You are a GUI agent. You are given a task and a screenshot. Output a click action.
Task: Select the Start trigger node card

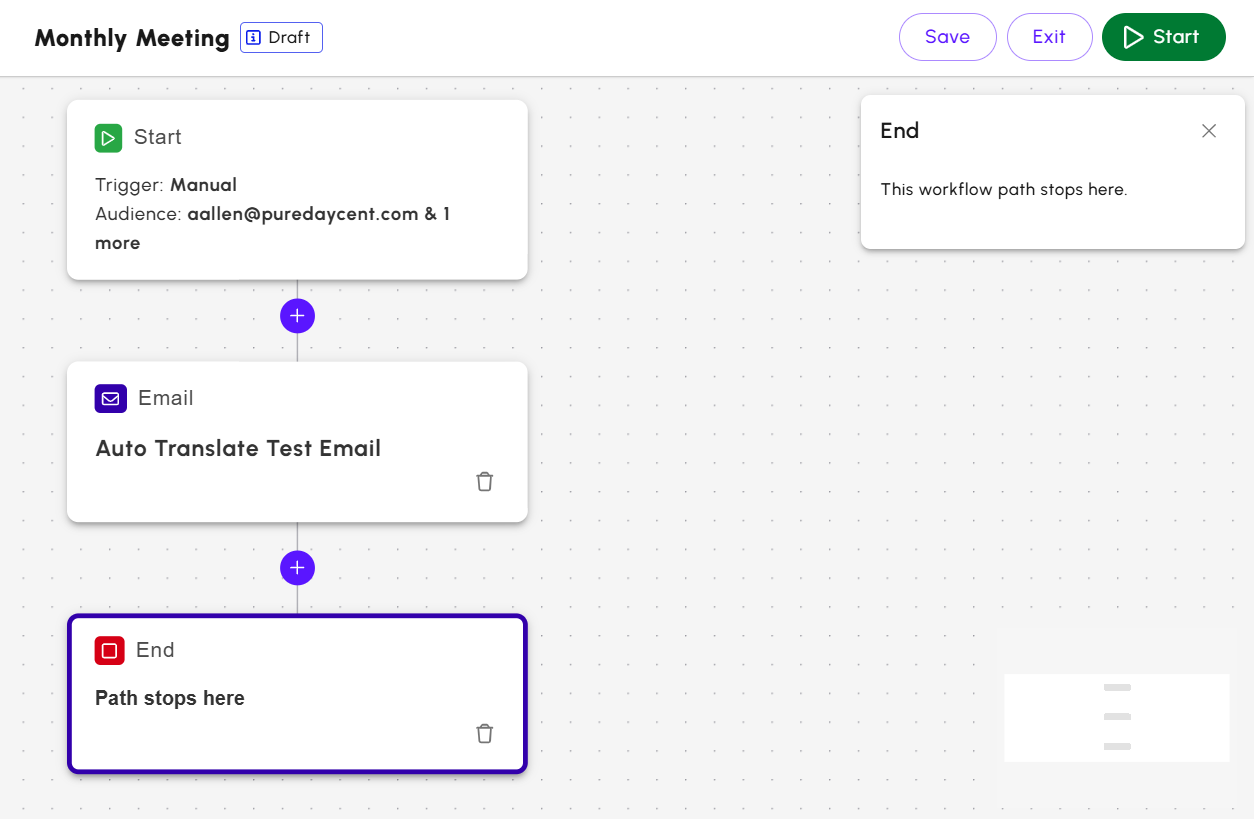[x=297, y=189]
